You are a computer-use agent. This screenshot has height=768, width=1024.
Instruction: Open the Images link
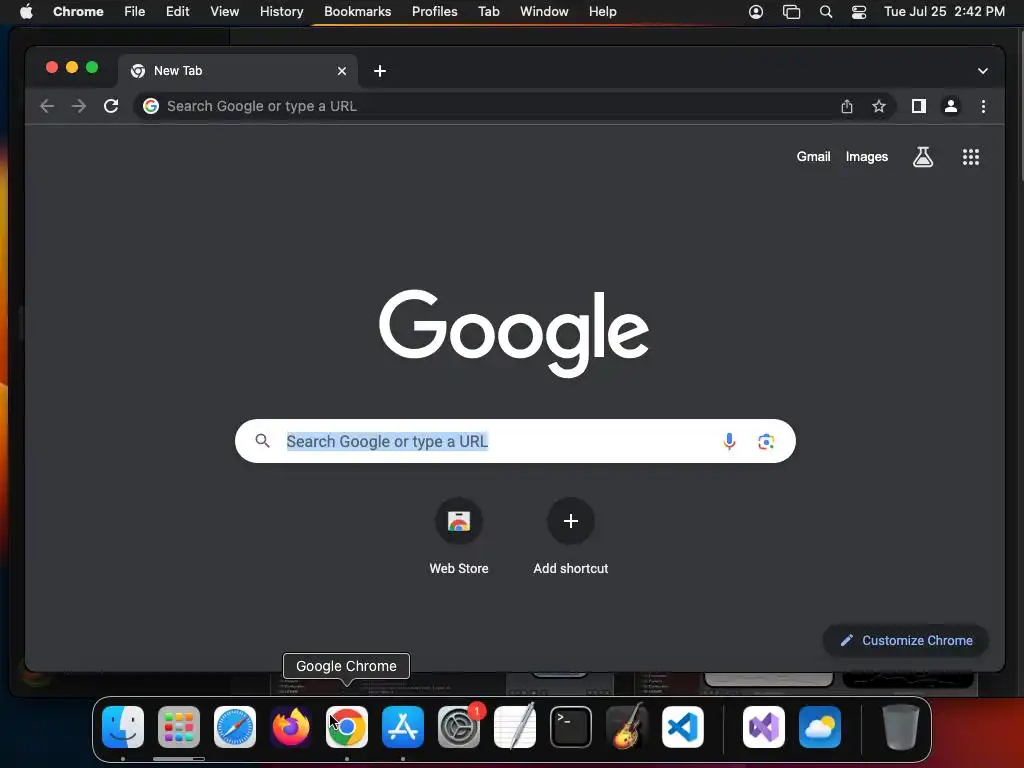pos(867,157)
